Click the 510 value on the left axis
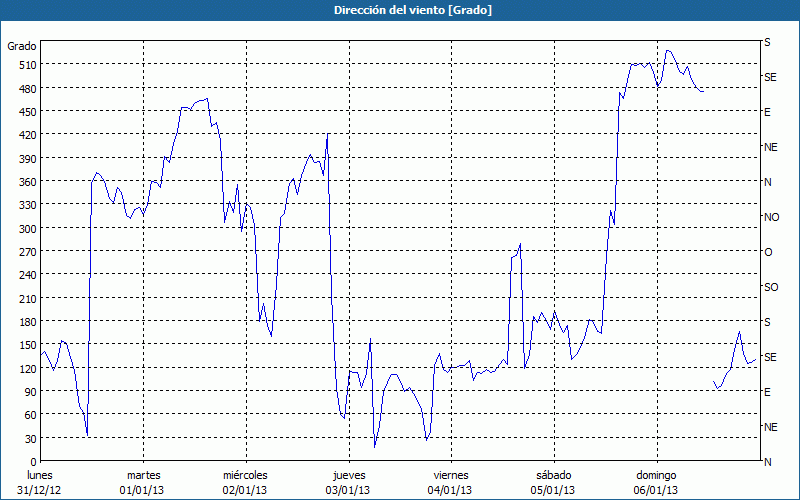The height and width of the screenshot is (500, 800). pyautogui.click(x=27, y=65)
